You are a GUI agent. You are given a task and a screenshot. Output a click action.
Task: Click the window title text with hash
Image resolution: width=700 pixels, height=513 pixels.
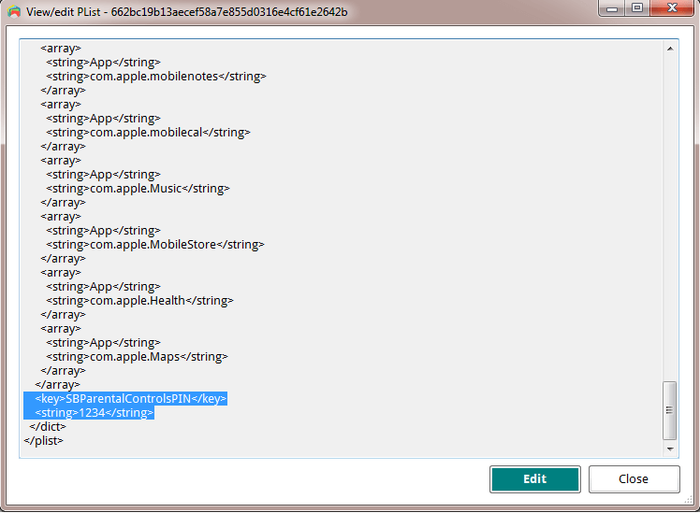click(x=187, y=12)
